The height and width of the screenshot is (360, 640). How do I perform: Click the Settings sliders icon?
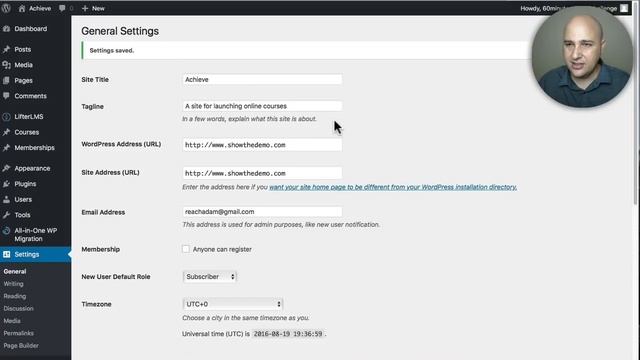[x=7, y=254]
